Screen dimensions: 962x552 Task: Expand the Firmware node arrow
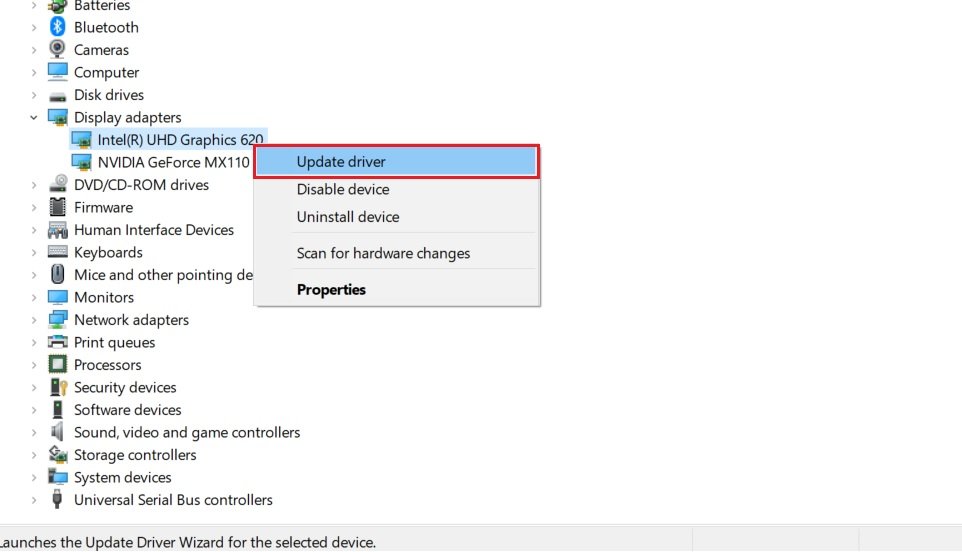pyautogui.click(x=34, y=208)
